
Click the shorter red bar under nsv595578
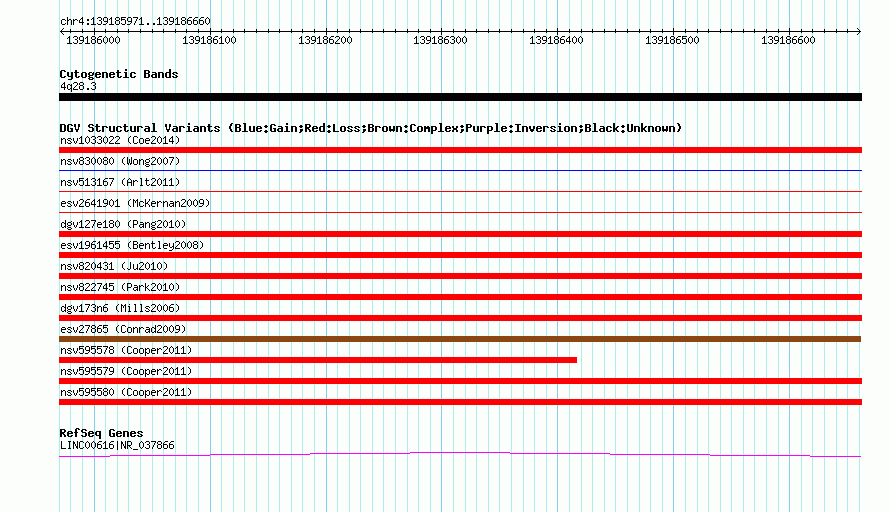318,360
